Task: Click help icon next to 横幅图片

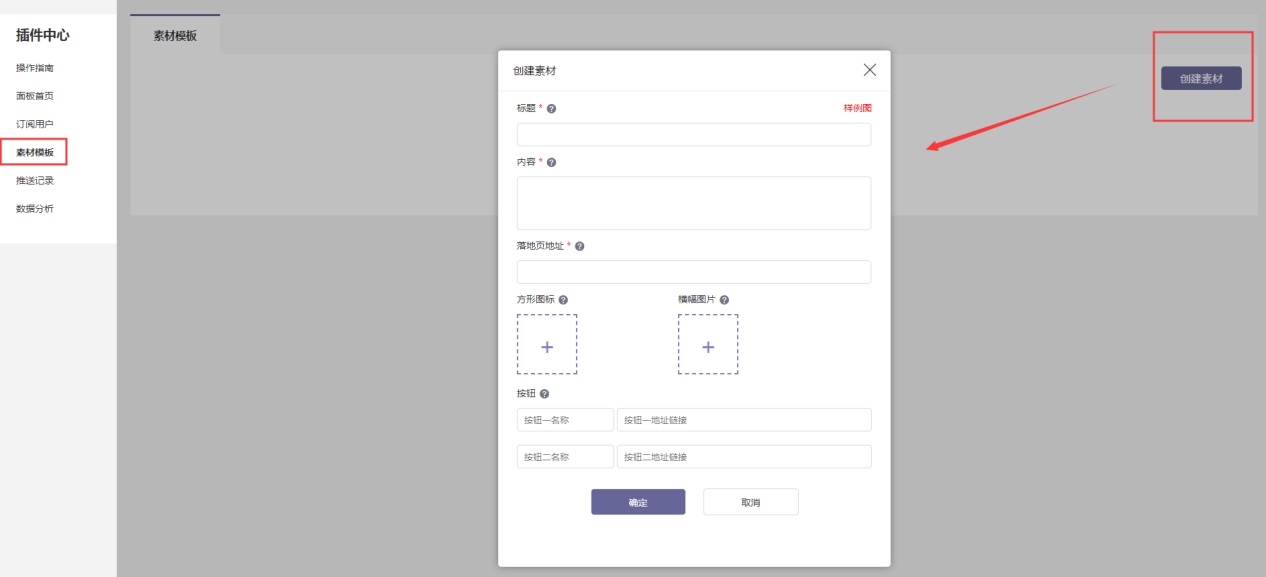Action: (x=724, y=300)
